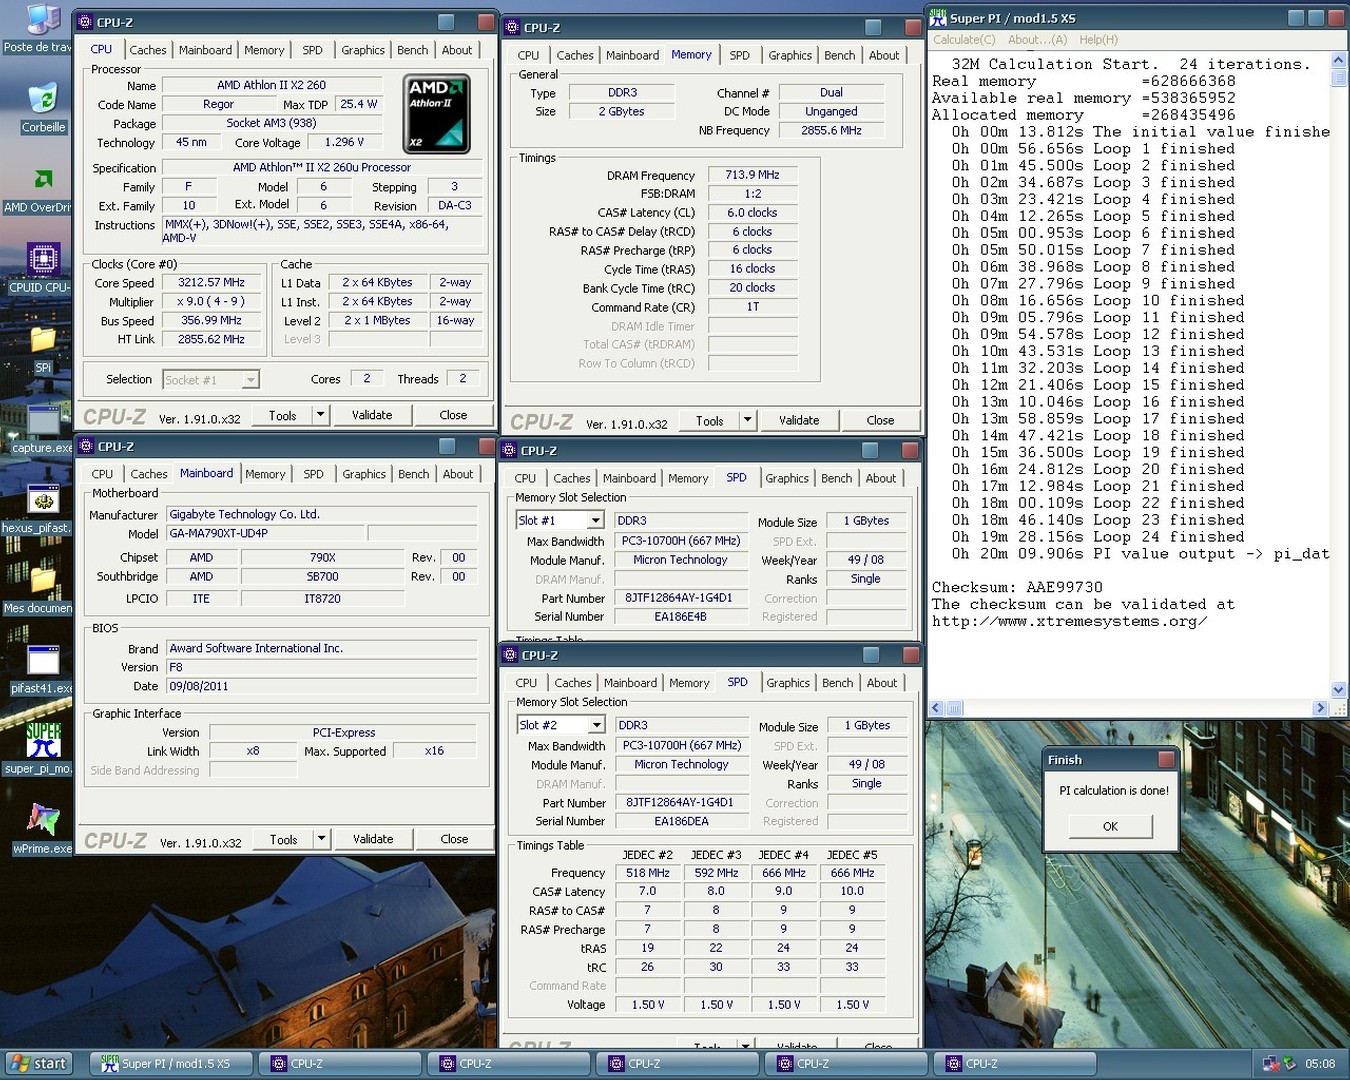Select Graphics tab in Memory window
Screen dimensions: 1350x1080
(x=790, y=56)
